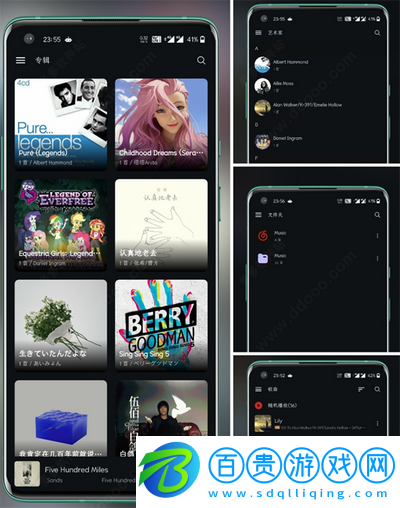Viewport: 400px width, 508px height.
Task: Open 生きていたんだよな album card
Action: (x=61, y=325)
